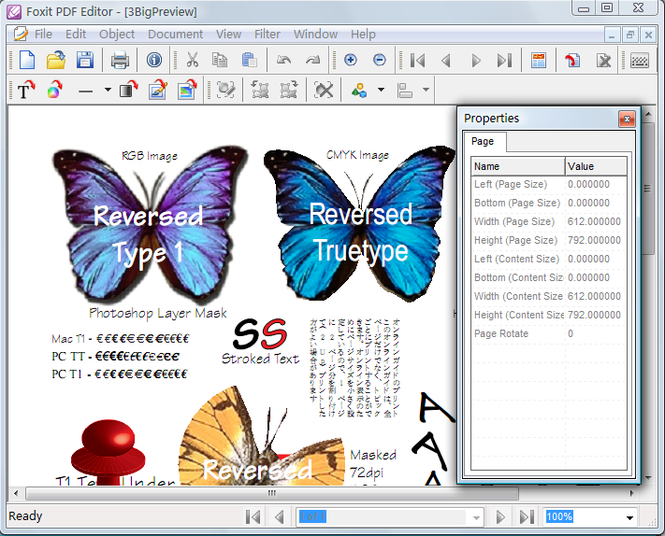The height and width of the screenshot is (536, 665).
Task: Go to next page in top toolbar
Action: 476,60
